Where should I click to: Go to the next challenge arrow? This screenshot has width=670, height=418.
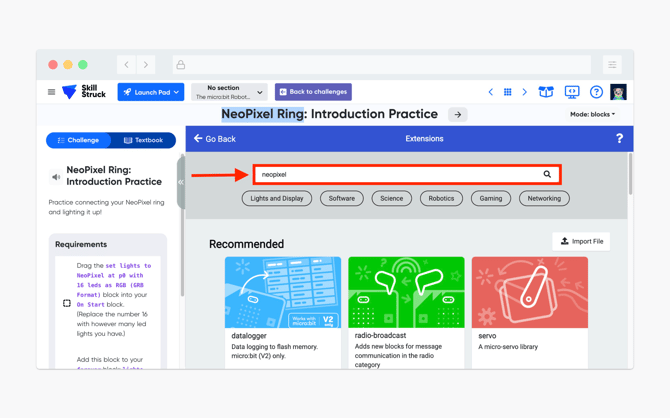click(525, 92)
